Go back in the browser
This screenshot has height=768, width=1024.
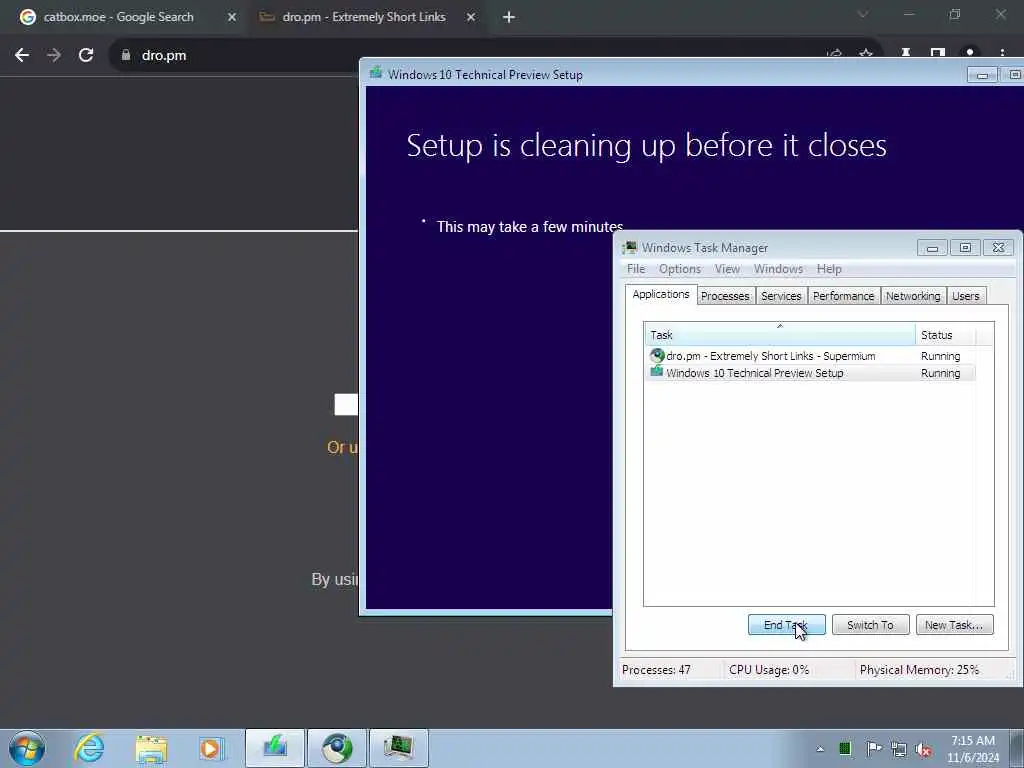[x=22, y=56]
